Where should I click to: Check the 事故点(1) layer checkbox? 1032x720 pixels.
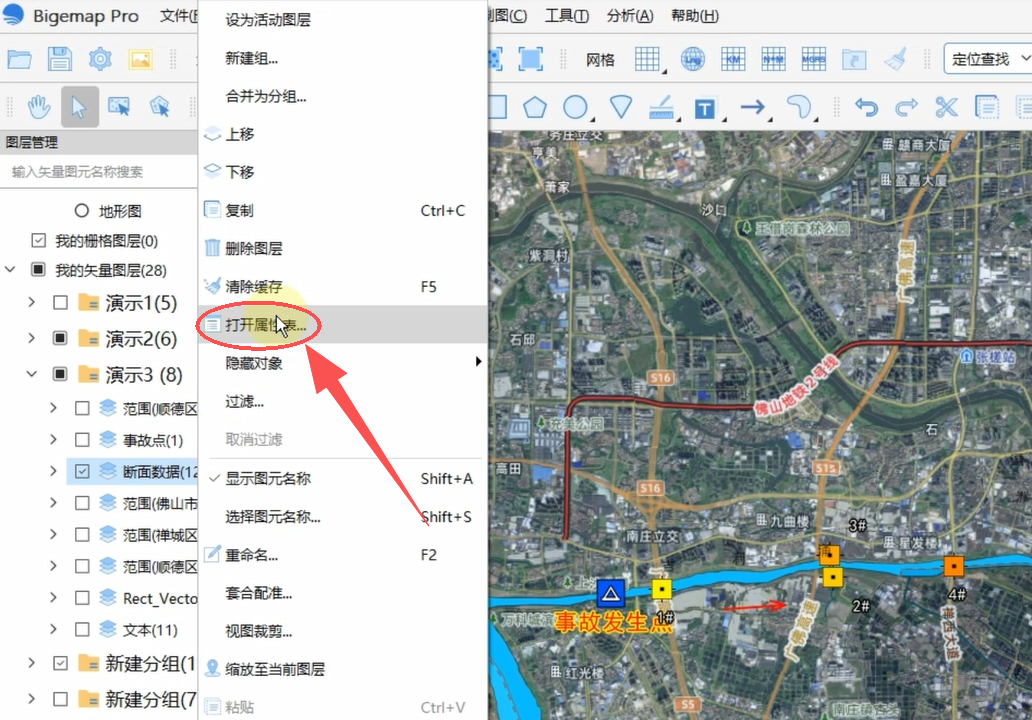(x=82, y=440)
